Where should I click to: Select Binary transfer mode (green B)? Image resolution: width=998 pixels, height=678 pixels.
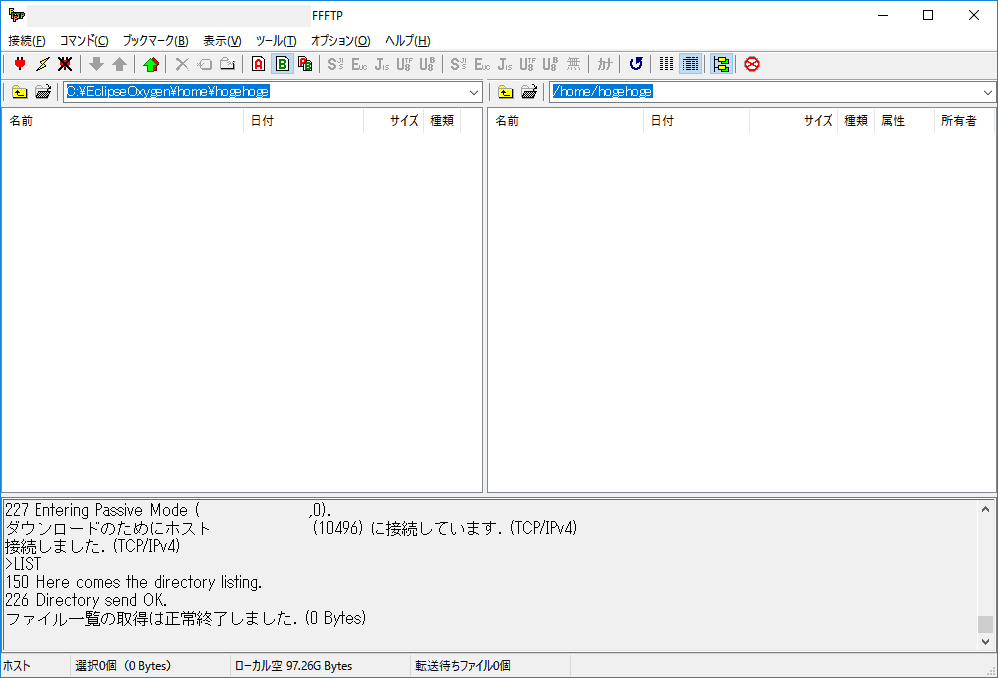pyautogui.click(x=282, y=64)
